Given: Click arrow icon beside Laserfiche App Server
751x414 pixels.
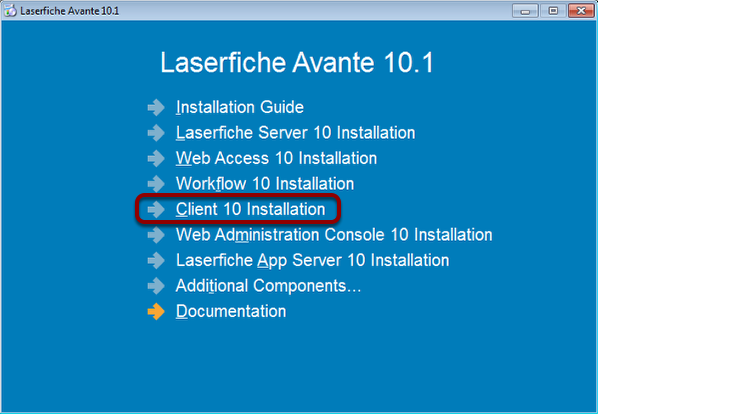Looking at the screenshot, I should coord(156,260).
